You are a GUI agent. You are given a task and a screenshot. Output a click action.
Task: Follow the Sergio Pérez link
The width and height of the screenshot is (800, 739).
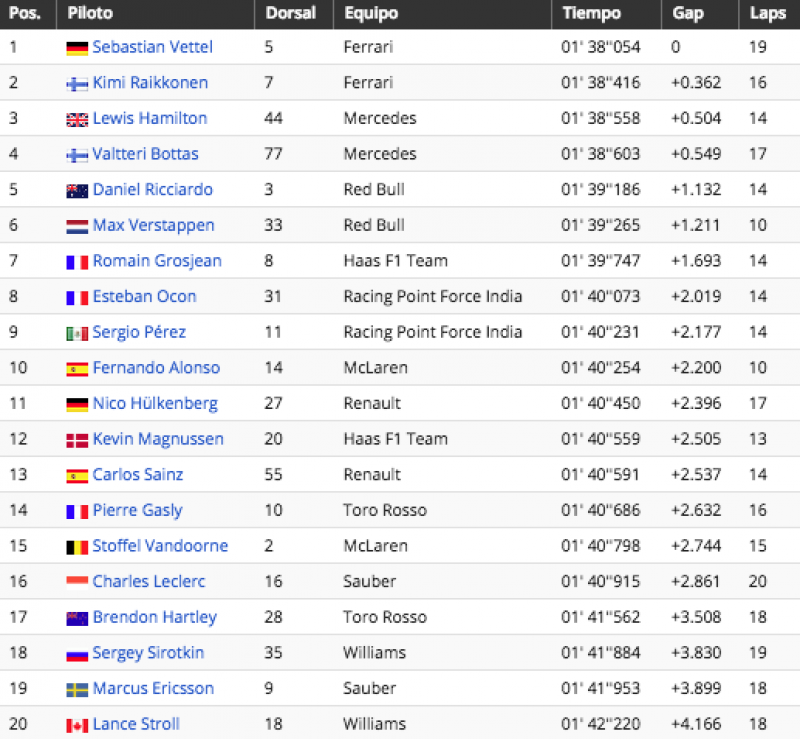(139, 332)
